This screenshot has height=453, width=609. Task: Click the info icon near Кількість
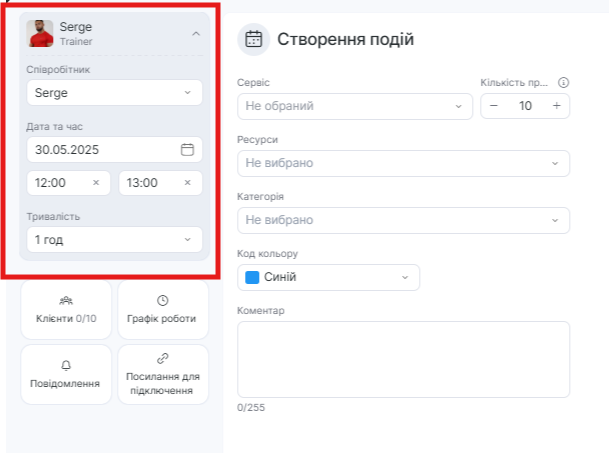(563, 82)
